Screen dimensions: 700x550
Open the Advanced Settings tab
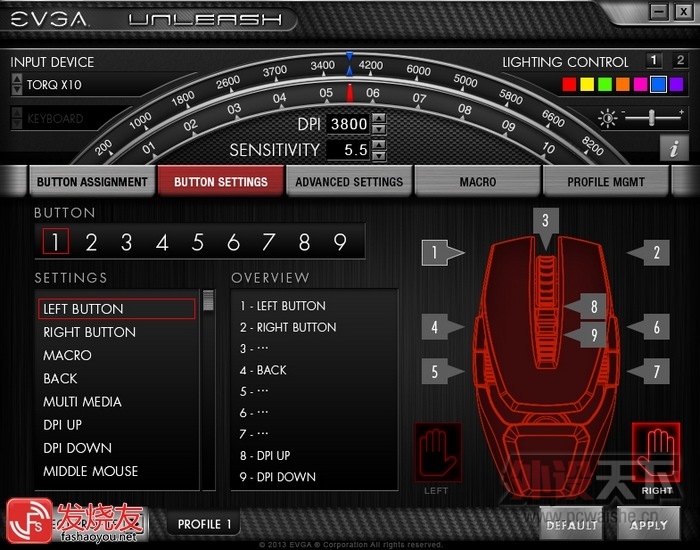349,181
